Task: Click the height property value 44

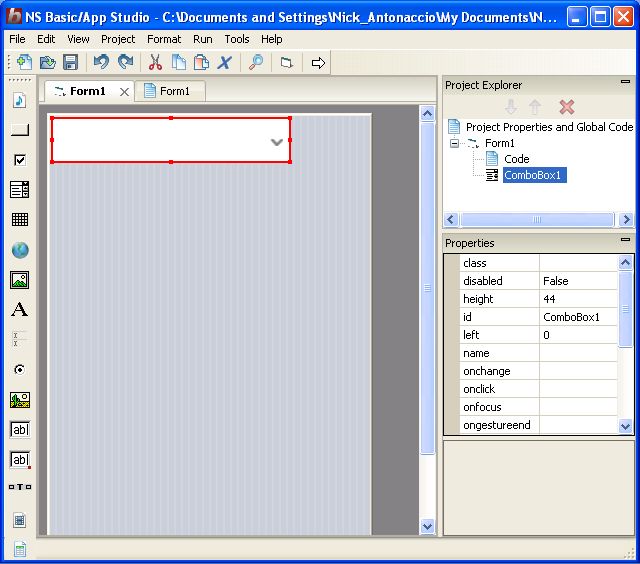Action: click(578, 299)
